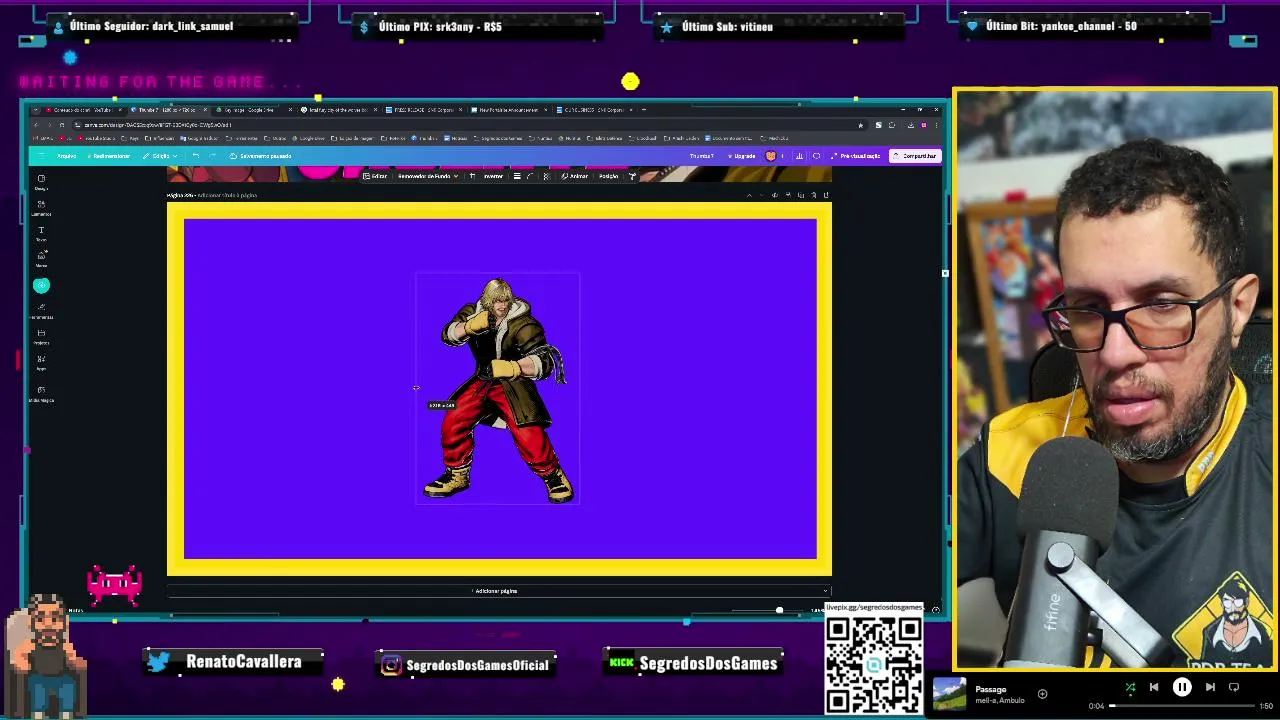Click the Compartilhar button
The image size is (1280, 720).
(915, 156)
